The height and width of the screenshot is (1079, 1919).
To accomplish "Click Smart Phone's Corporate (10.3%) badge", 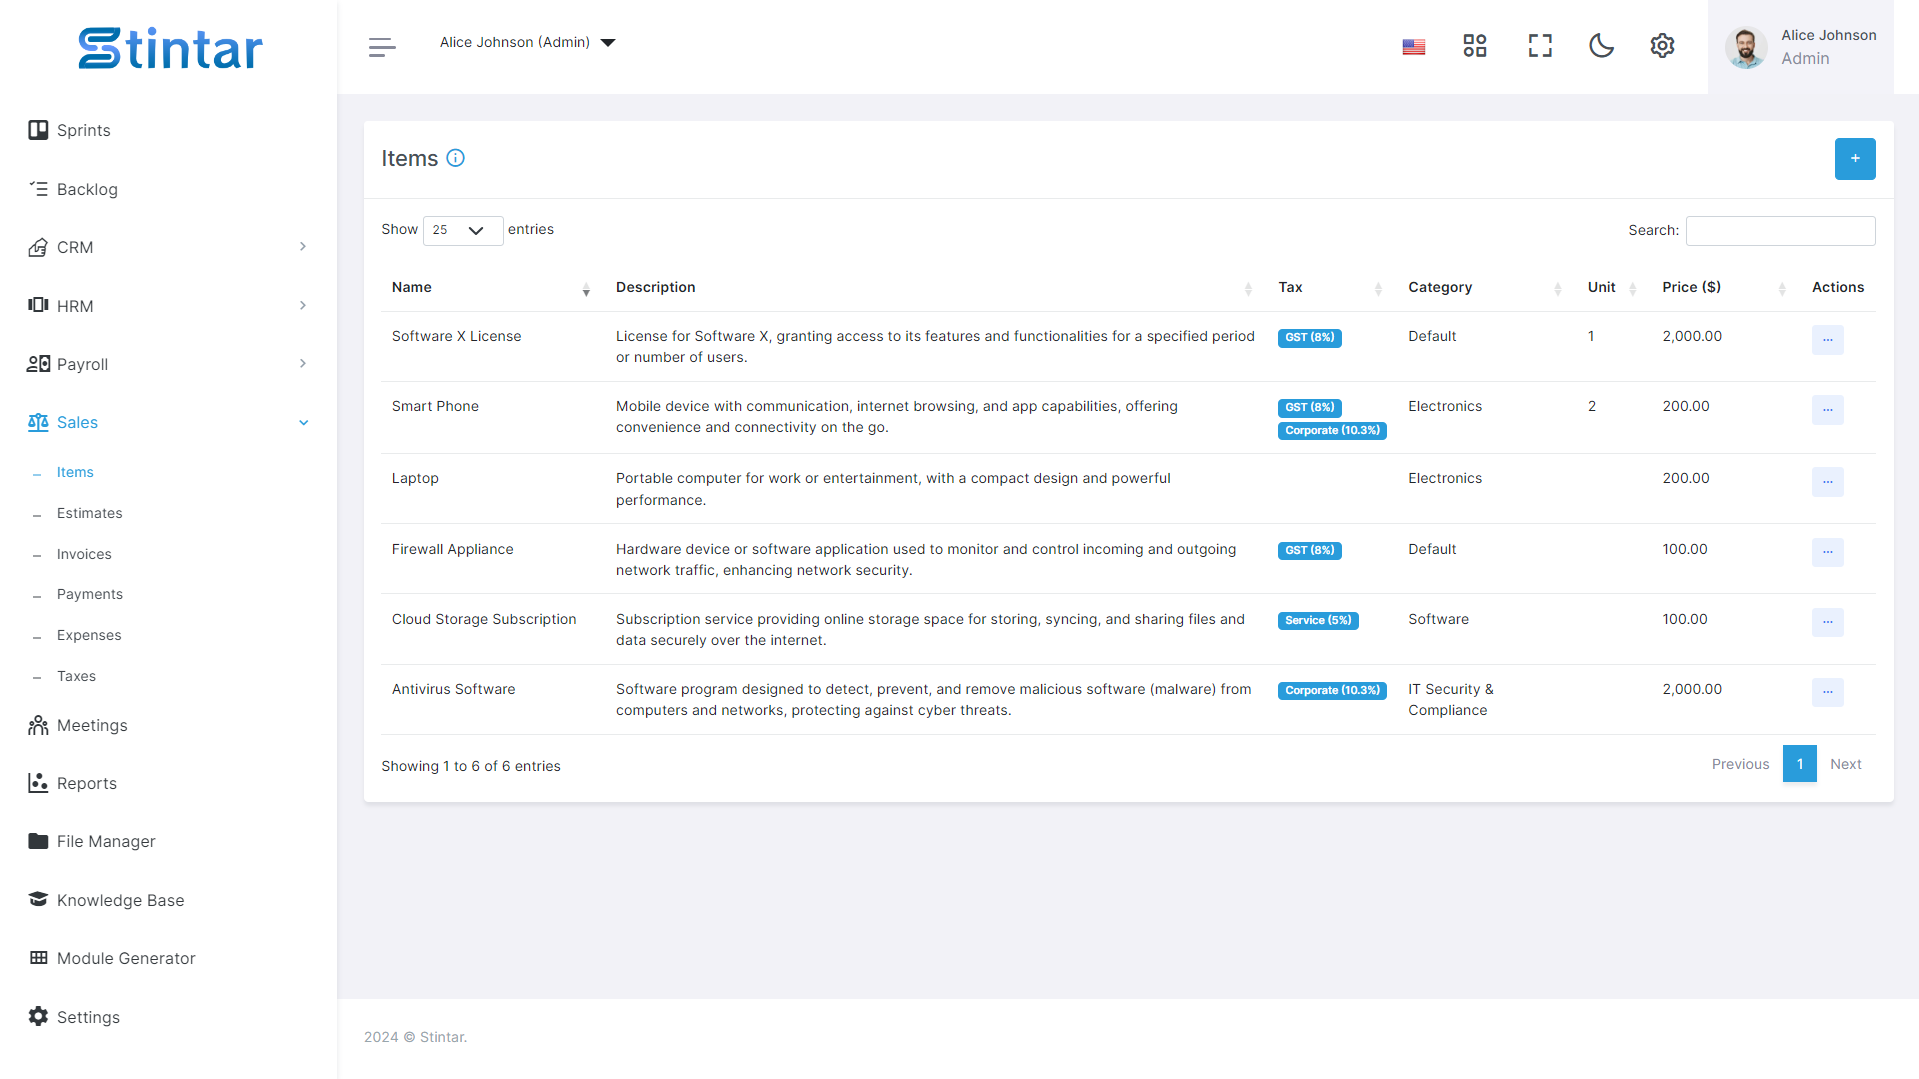I will point(1331,431).
